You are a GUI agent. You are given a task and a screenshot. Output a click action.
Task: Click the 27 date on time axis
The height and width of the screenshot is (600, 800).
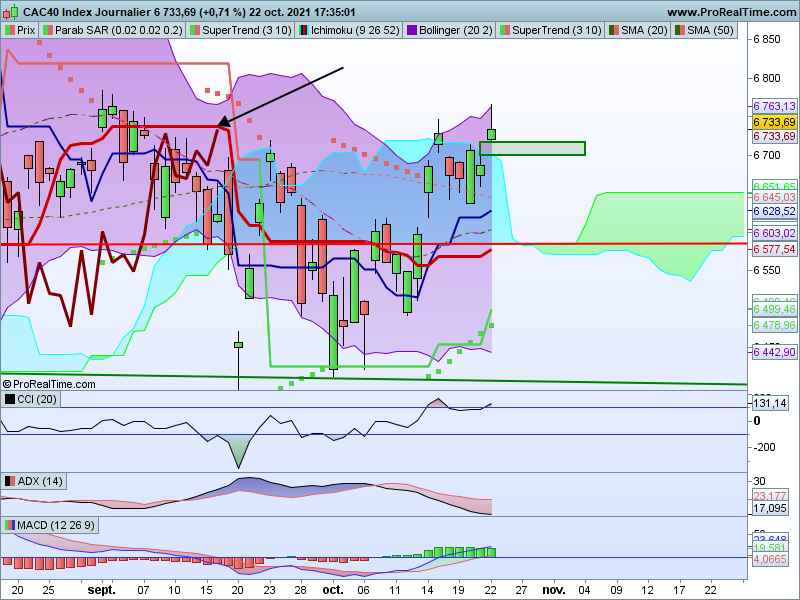pyautogui.click(x=521, y=590)
